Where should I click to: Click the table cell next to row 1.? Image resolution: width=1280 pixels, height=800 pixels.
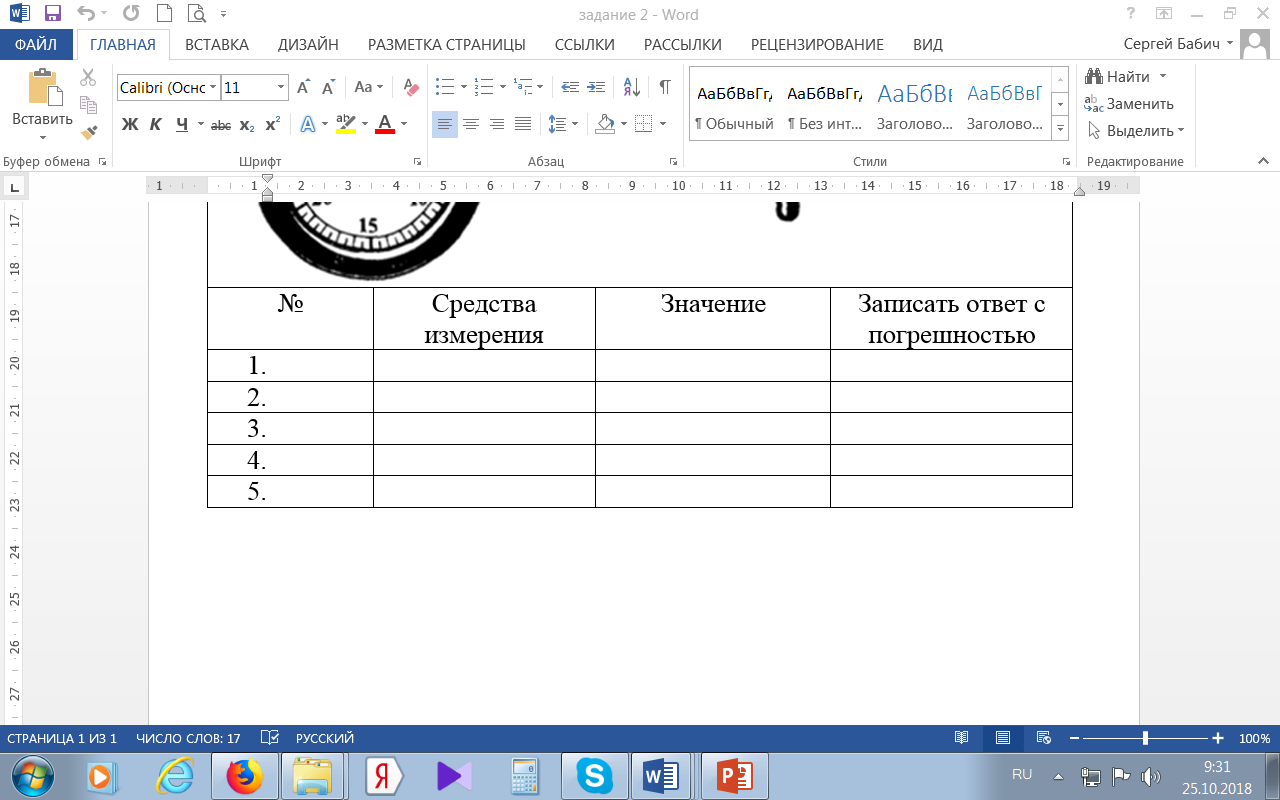pos(484,365)
